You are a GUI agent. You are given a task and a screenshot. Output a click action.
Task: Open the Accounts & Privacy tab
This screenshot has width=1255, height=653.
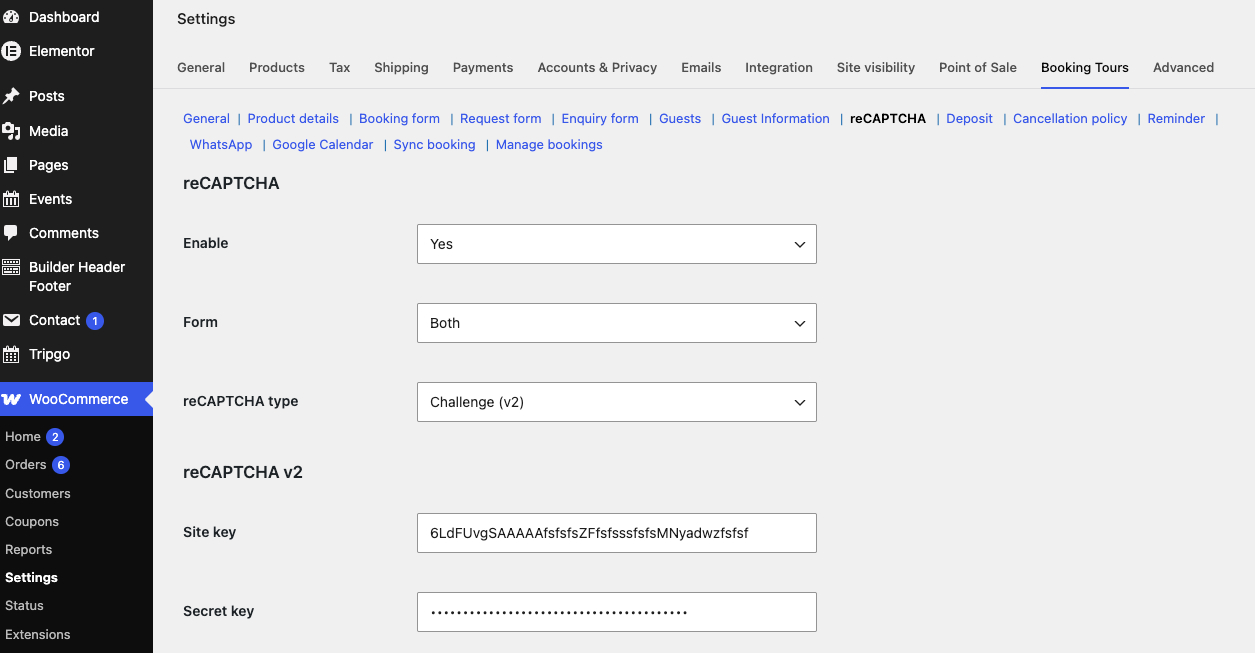point(597,67)
